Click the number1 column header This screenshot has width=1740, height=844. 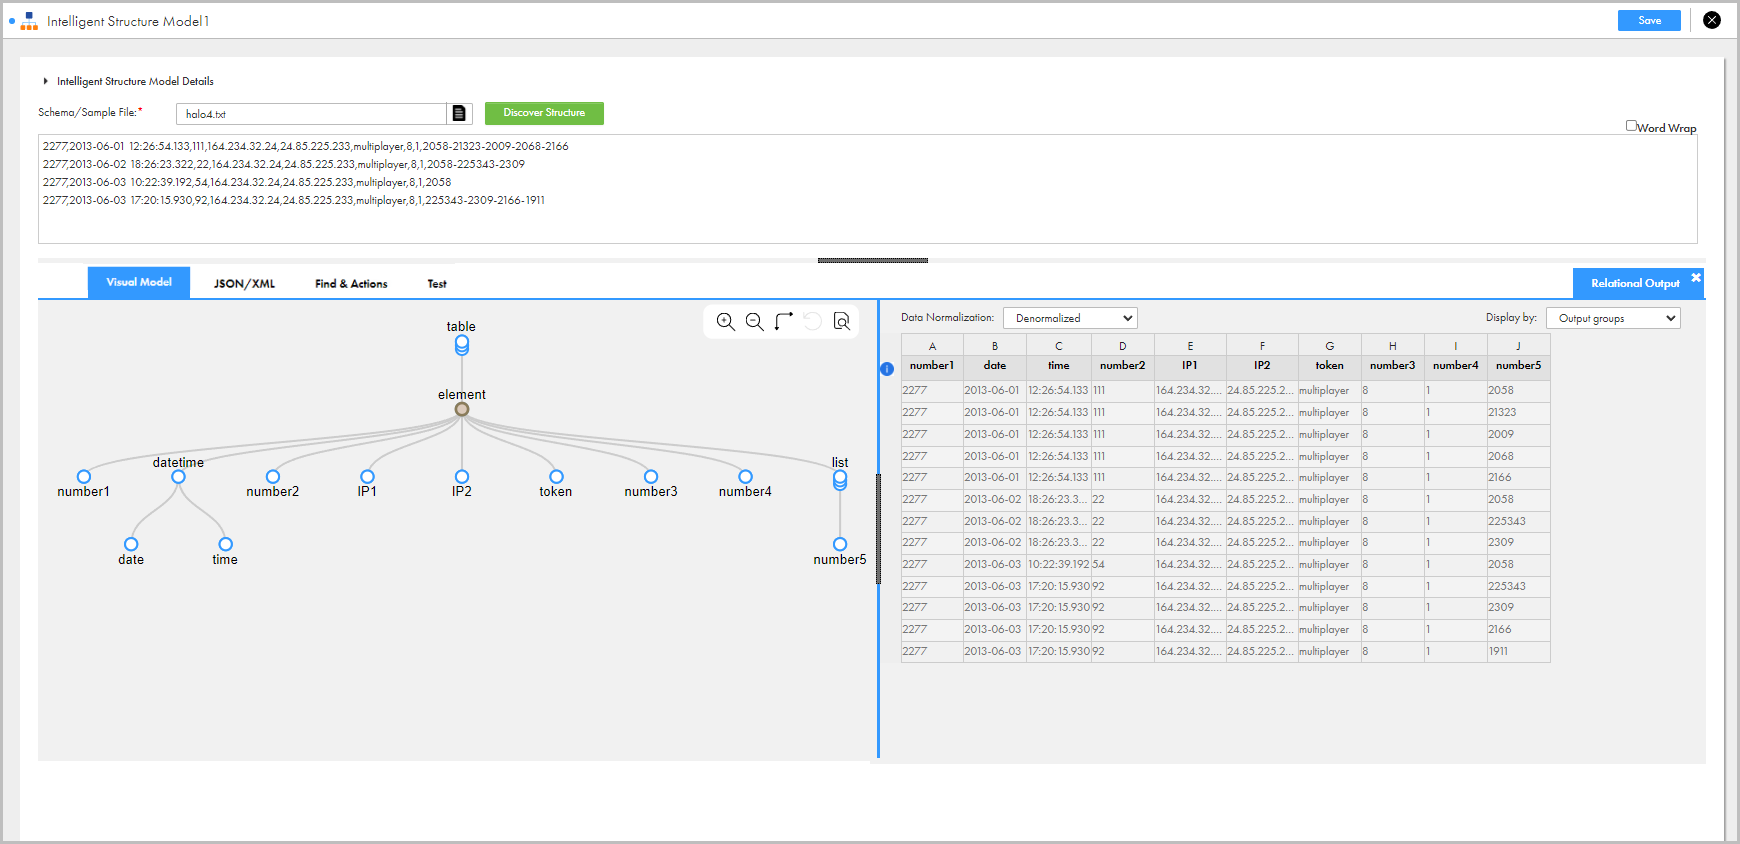click(932, 366)
